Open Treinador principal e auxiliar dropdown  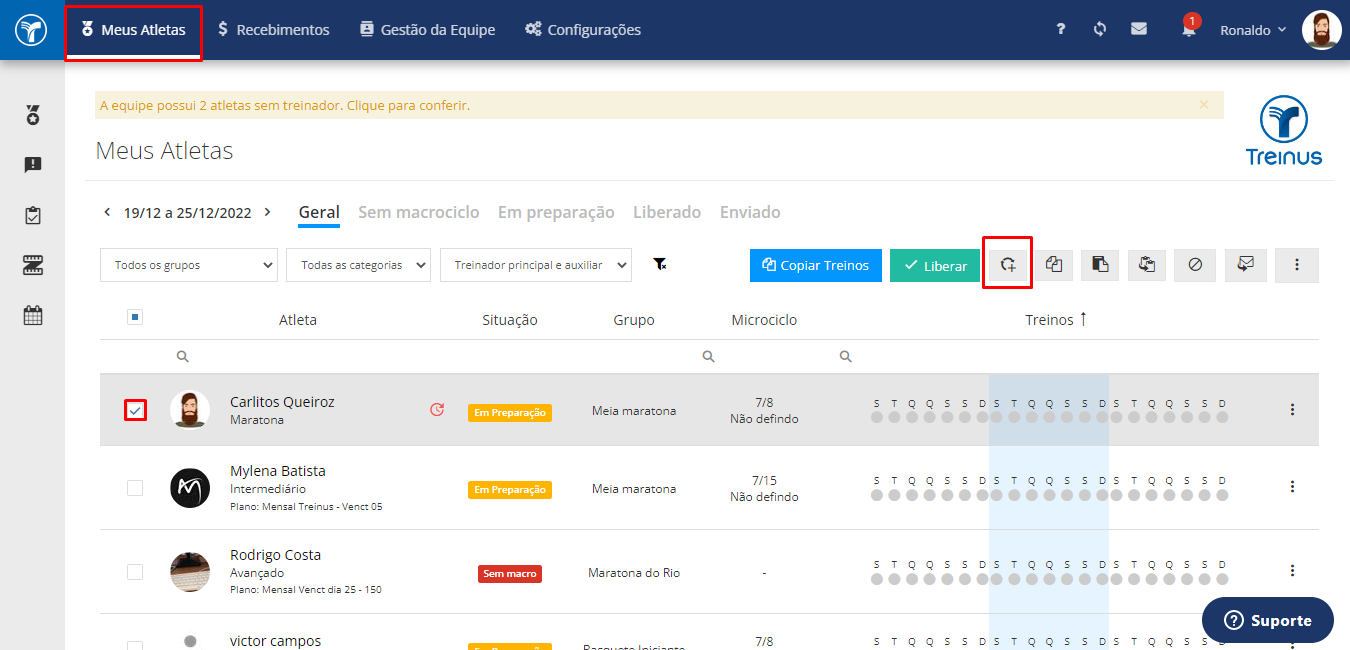click(536, 265)
